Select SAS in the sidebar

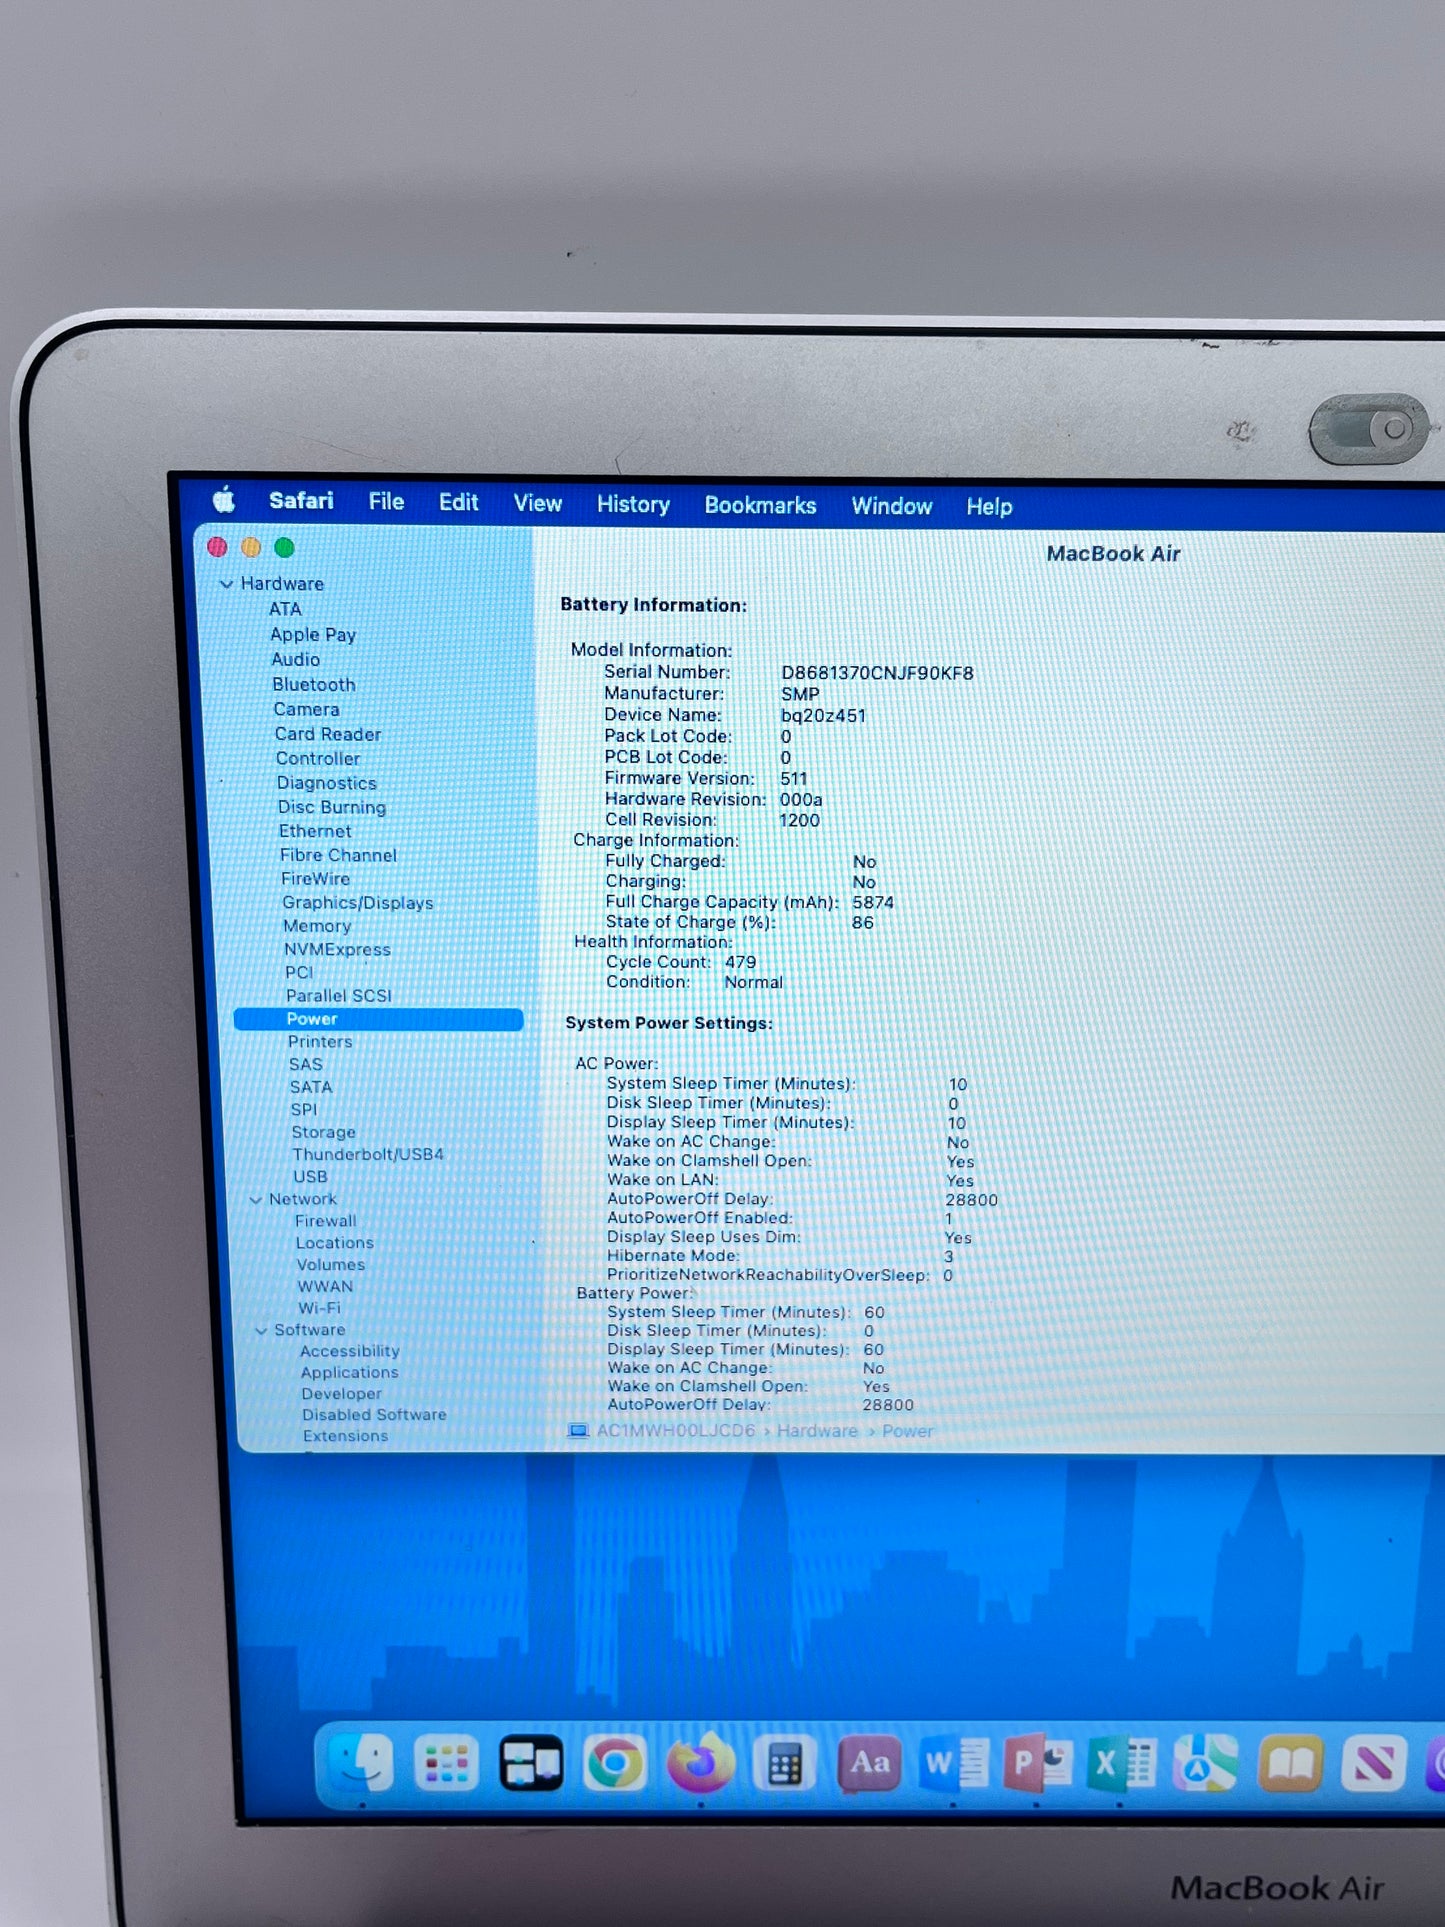tap(306, 1065)
